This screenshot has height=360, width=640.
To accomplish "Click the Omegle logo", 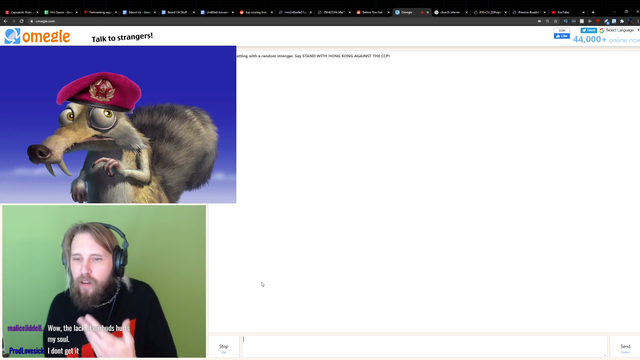I will click(x=37, y=36).
